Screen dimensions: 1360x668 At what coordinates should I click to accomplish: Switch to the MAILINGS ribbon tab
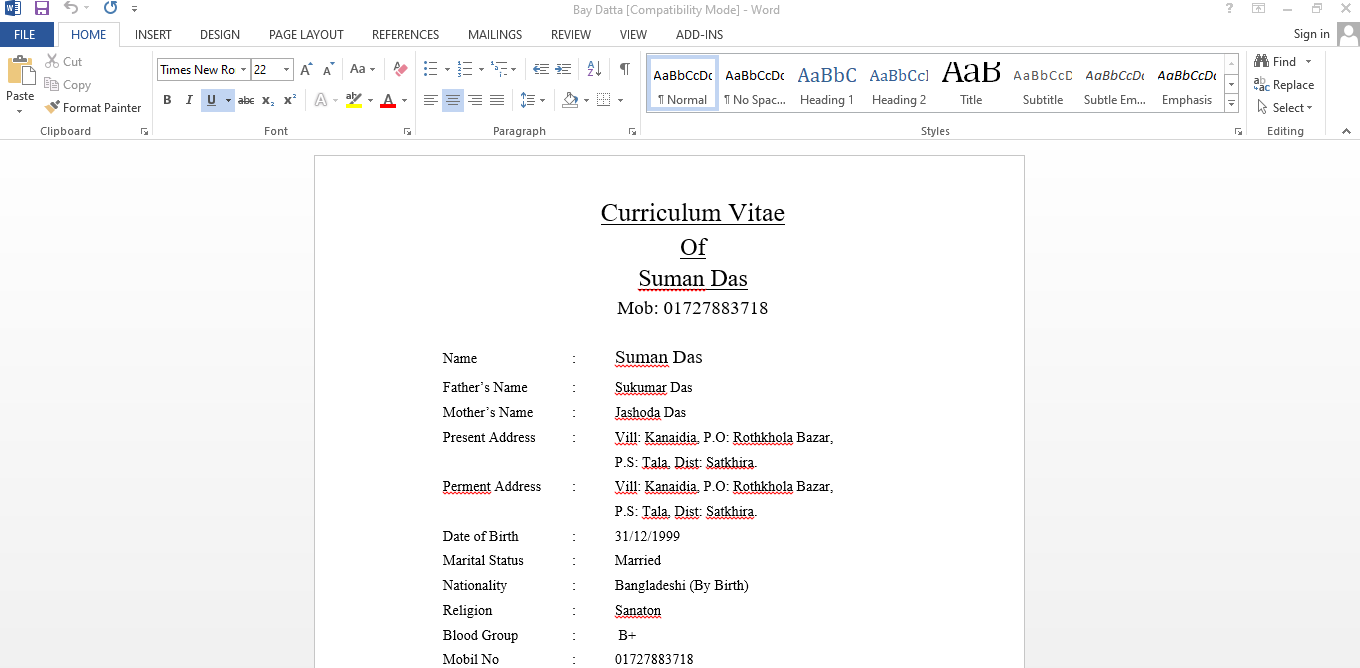pos(494,34)
